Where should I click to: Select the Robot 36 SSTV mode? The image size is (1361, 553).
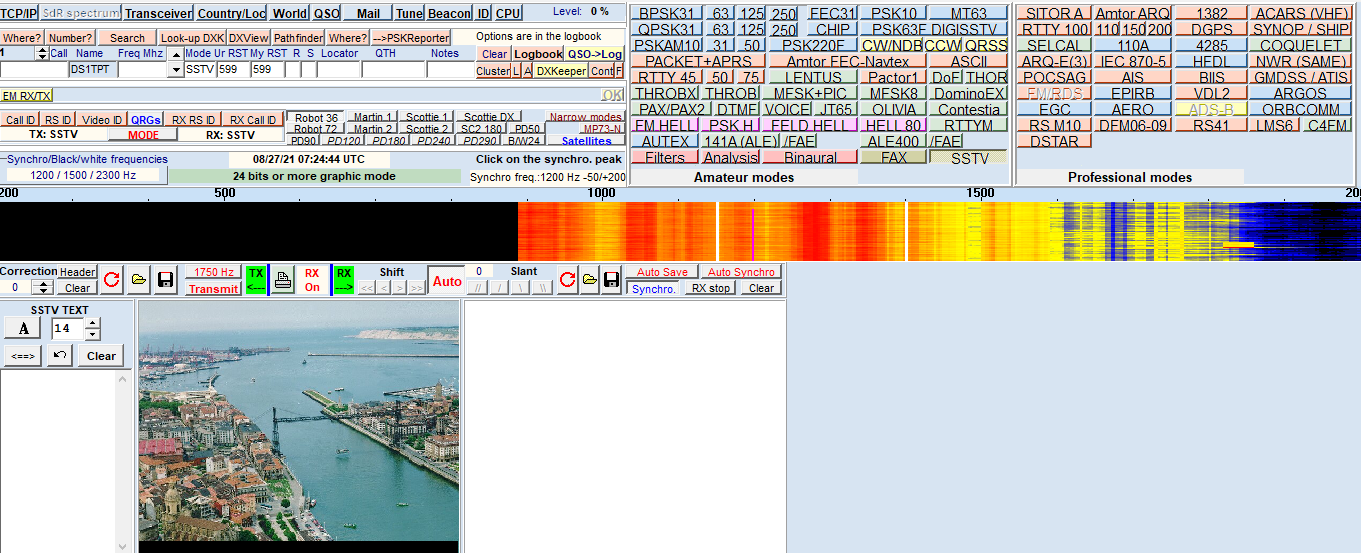pos(316,118)
